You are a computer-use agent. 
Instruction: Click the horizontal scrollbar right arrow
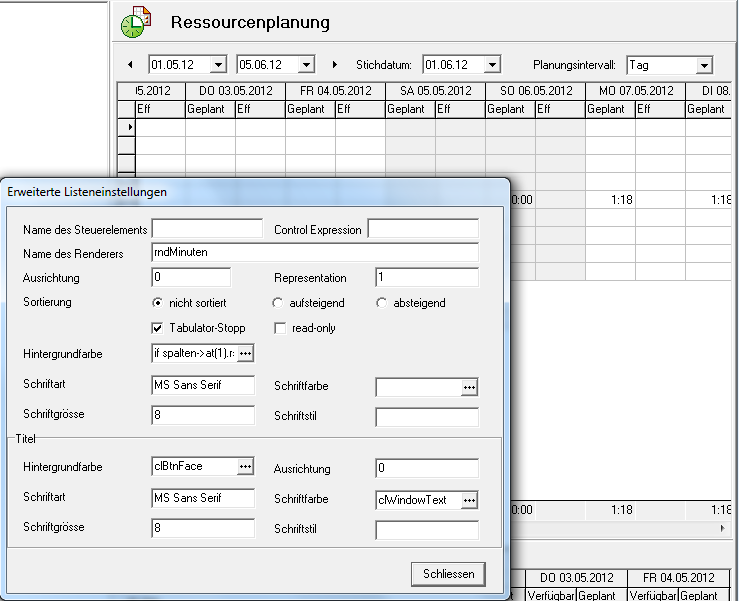coord(724,526)
